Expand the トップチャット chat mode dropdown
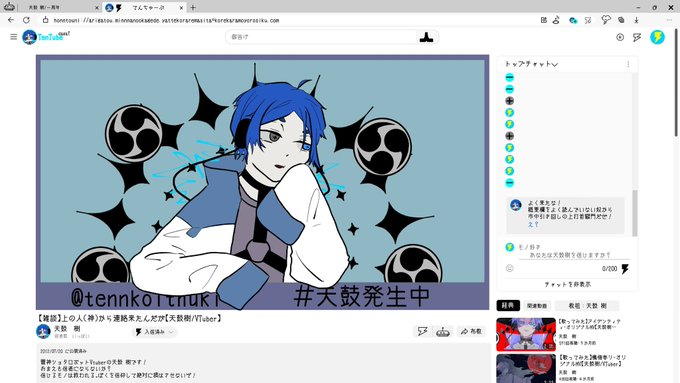 (531, 64)
